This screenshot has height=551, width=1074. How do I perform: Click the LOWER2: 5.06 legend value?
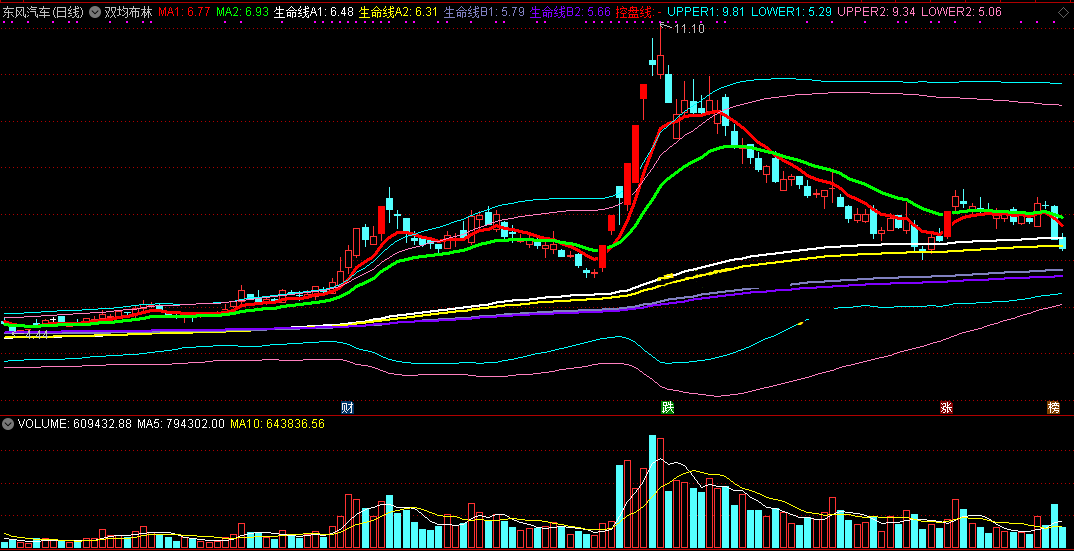[x=961, y=12]
